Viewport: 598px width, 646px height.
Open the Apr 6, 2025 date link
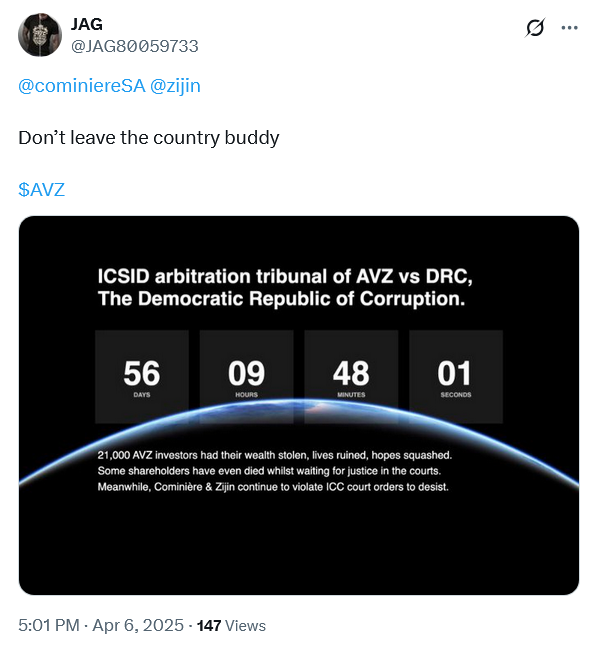[138, 625]
